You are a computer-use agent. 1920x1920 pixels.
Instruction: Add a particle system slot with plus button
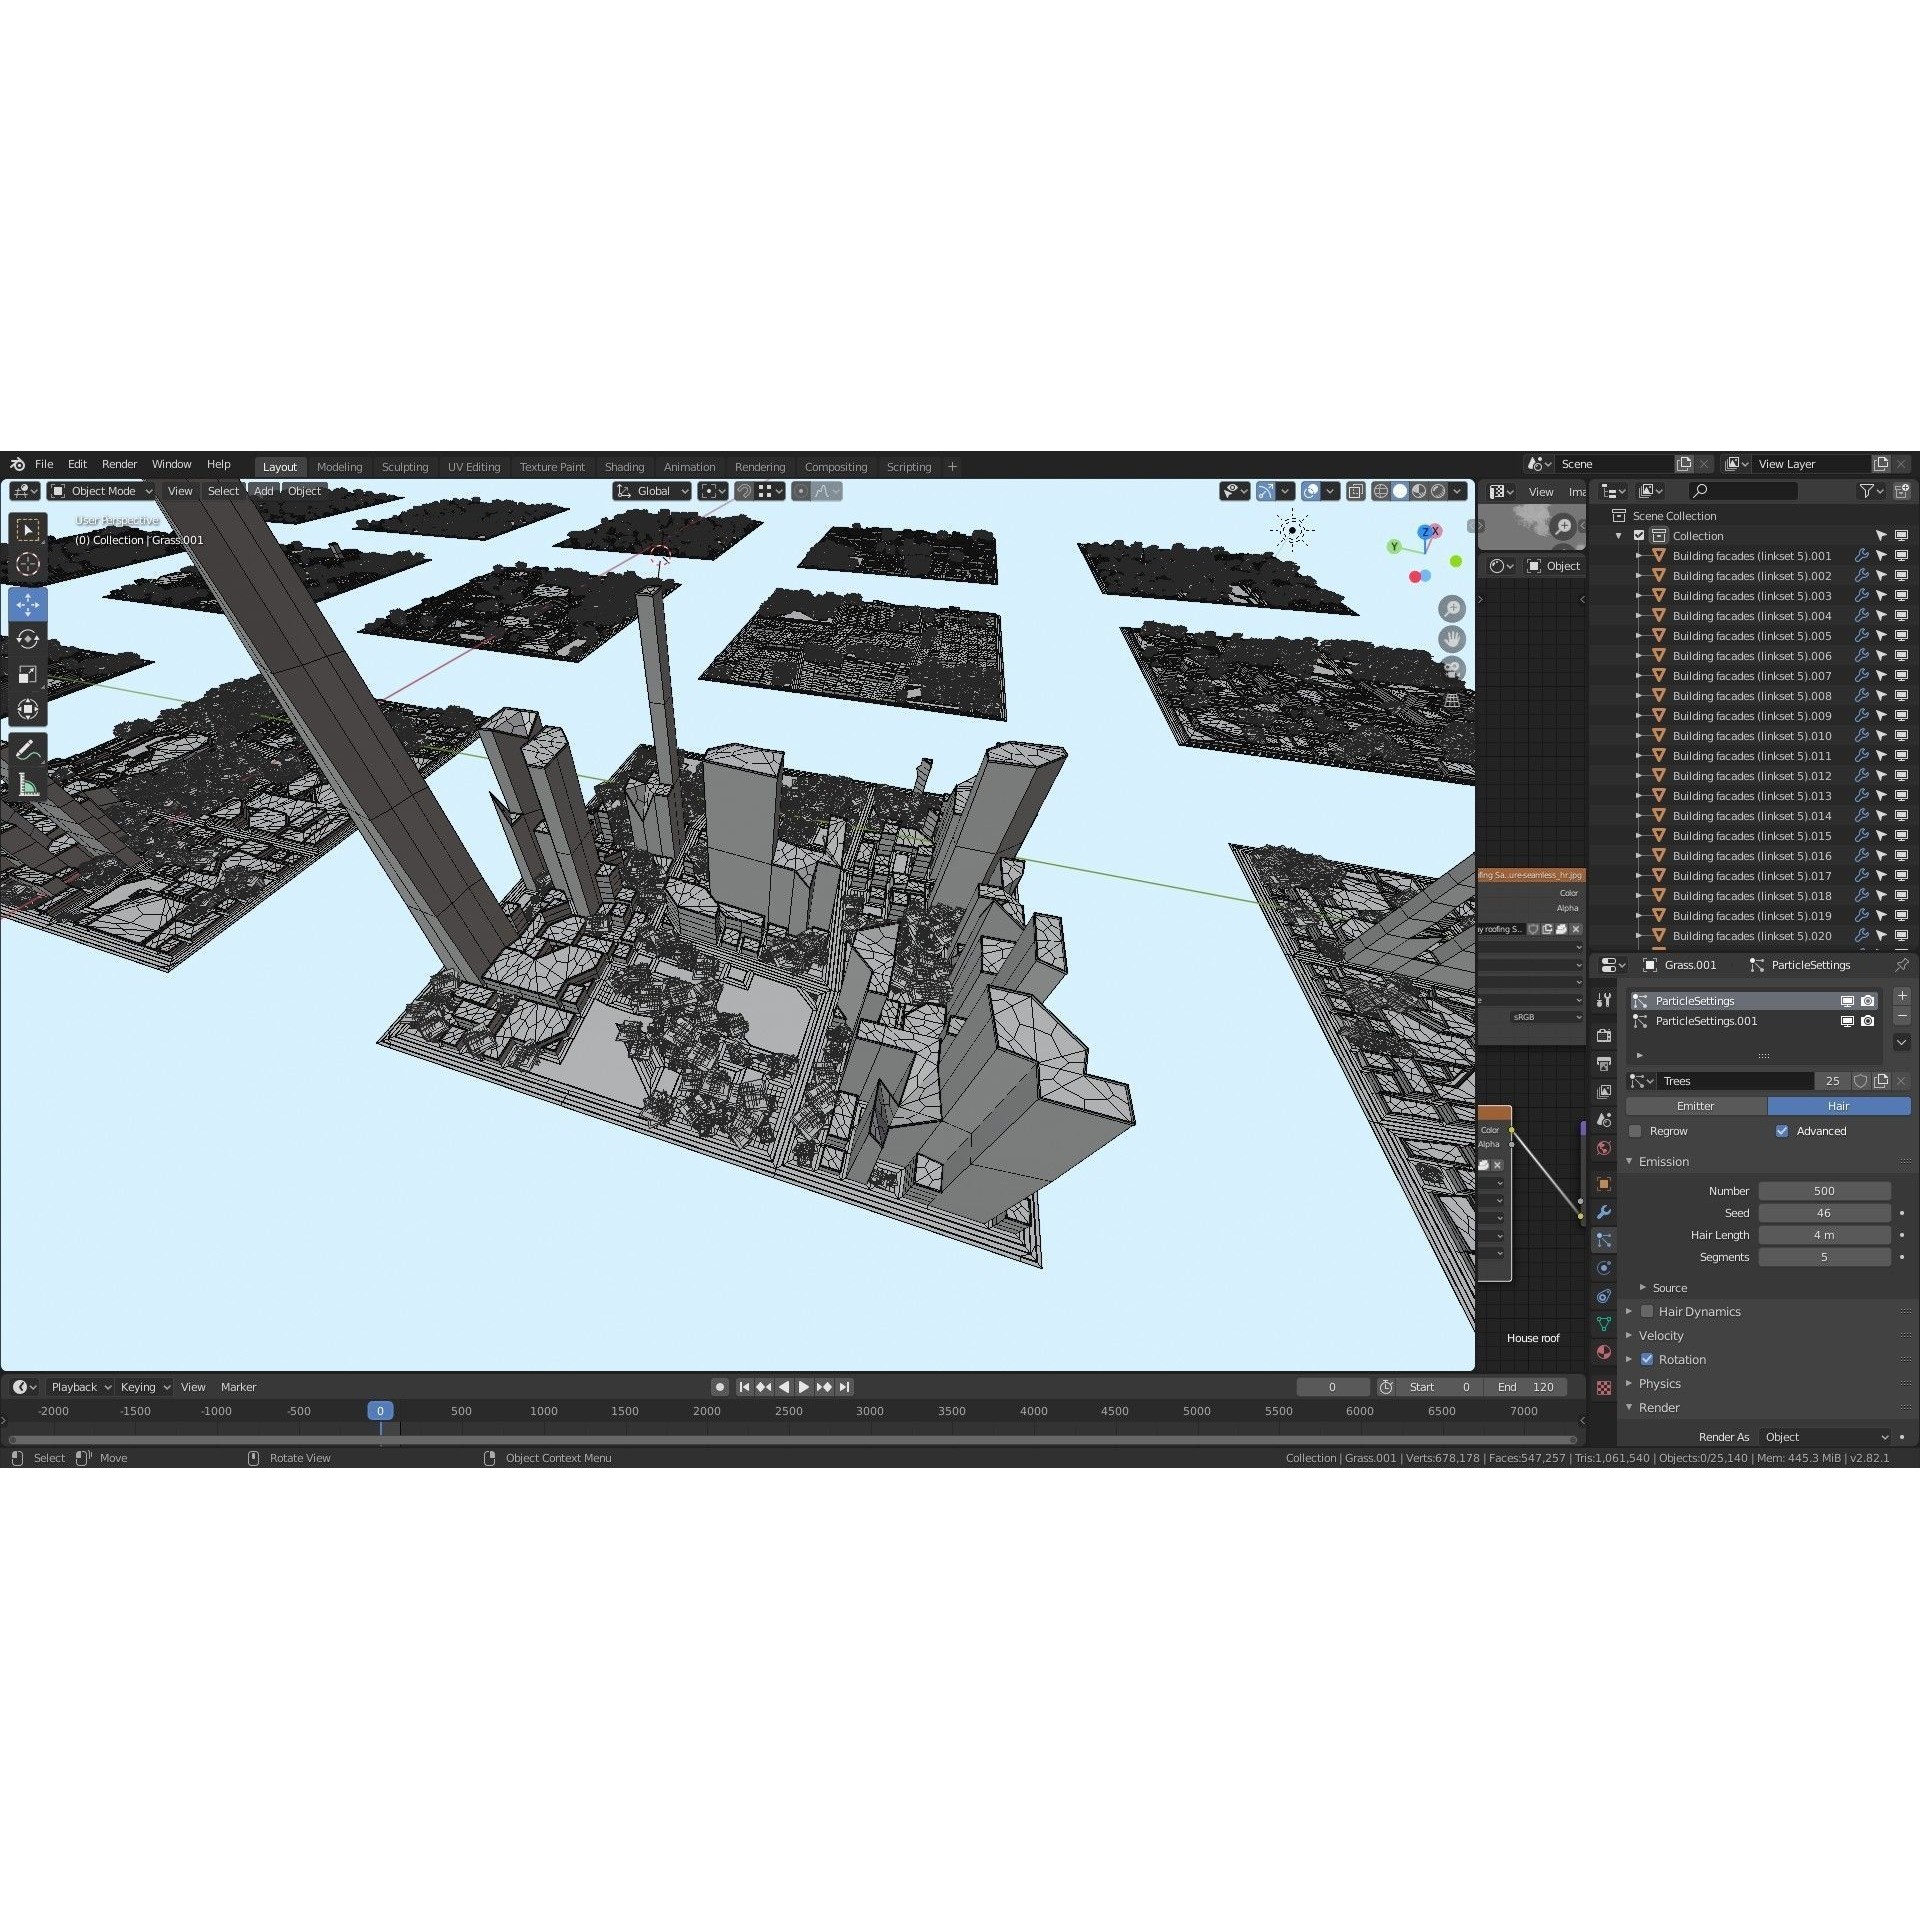tap(1902, 997)
